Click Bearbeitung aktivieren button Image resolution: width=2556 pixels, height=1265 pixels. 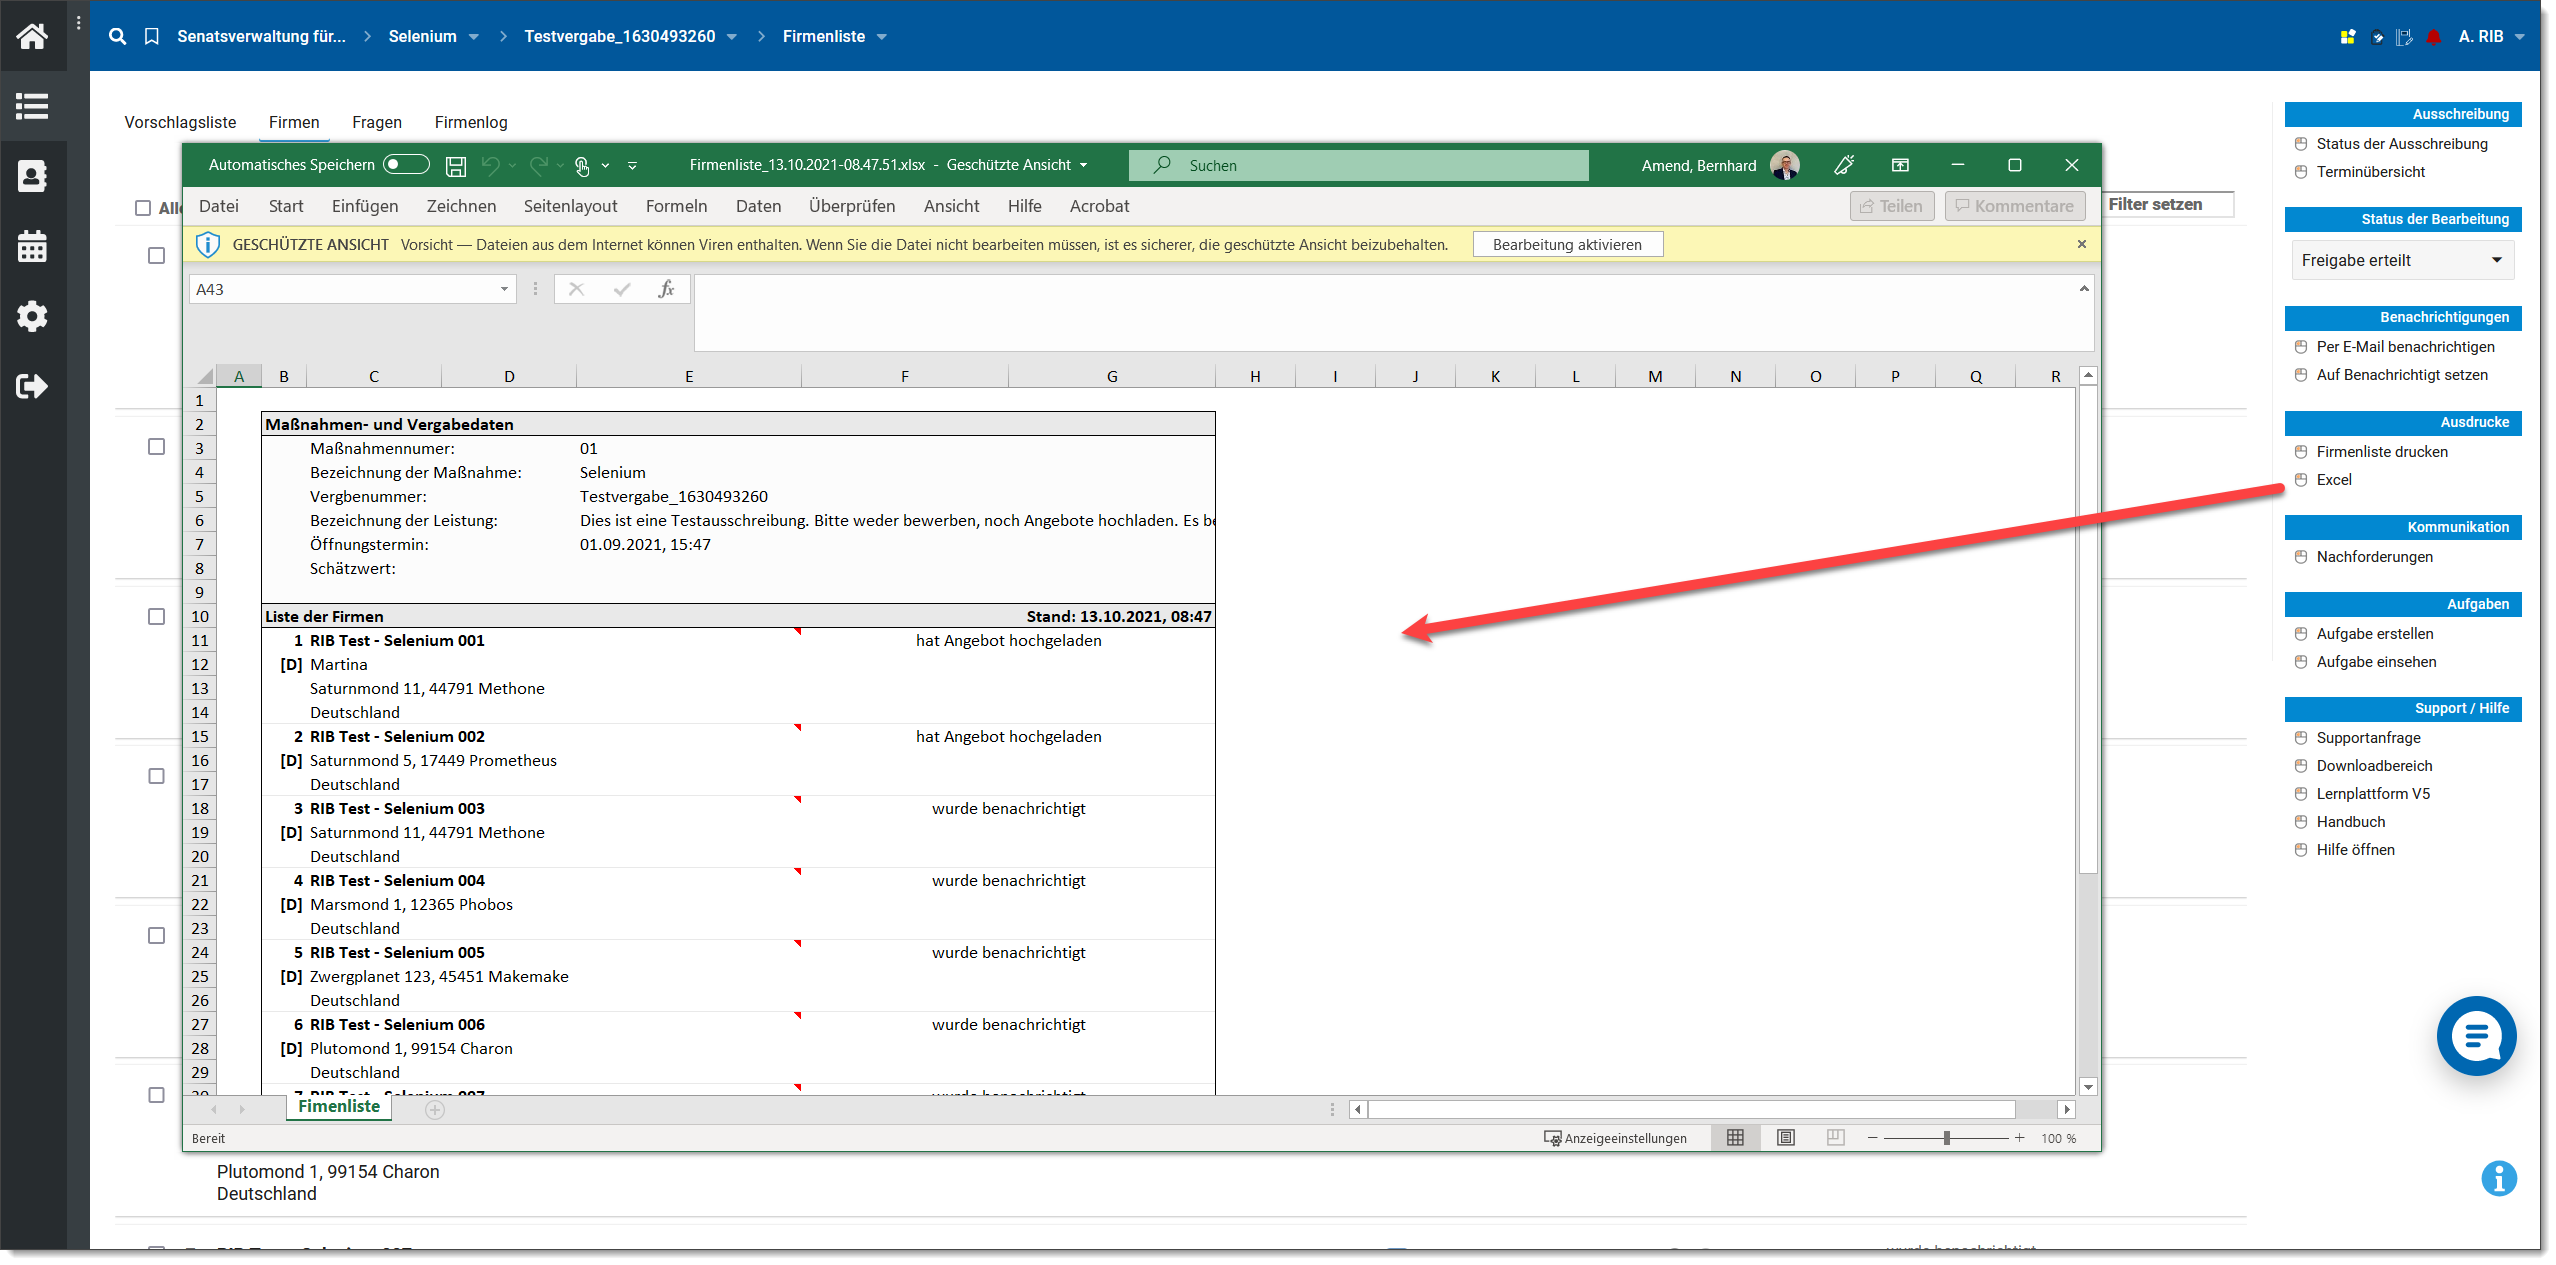click(1567, 244)
